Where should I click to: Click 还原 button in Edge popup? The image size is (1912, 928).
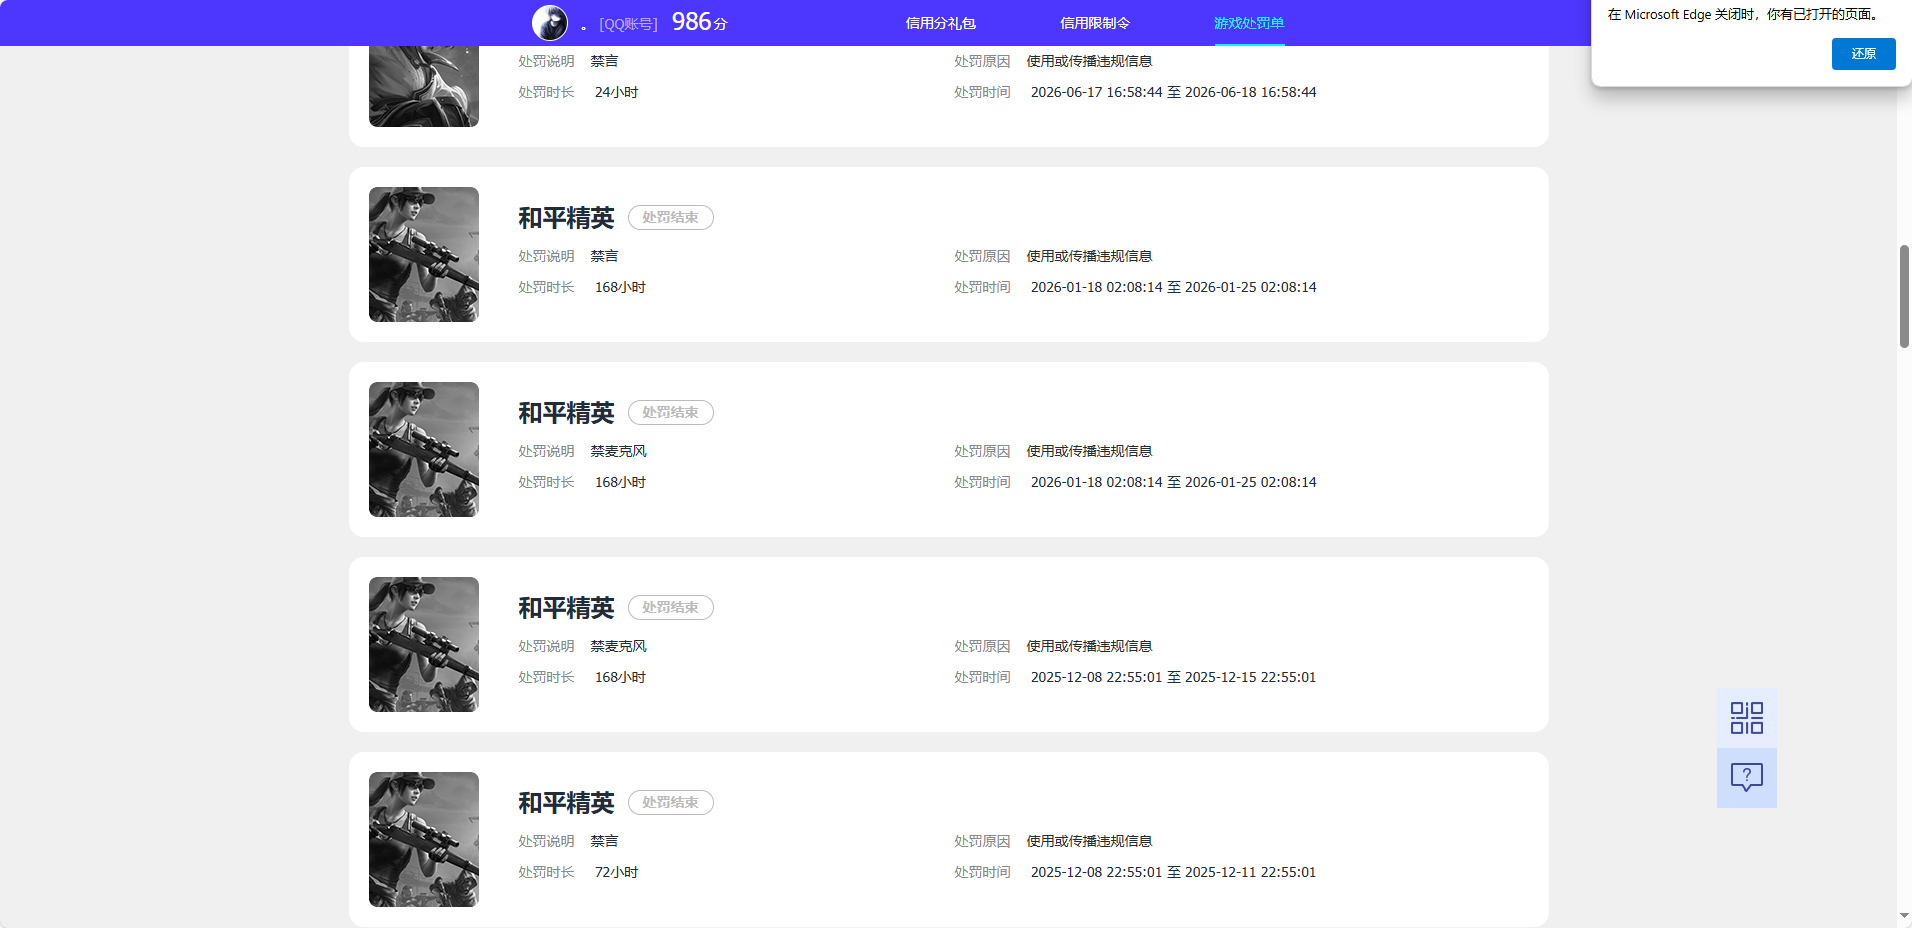click(x=1863, y=54)
